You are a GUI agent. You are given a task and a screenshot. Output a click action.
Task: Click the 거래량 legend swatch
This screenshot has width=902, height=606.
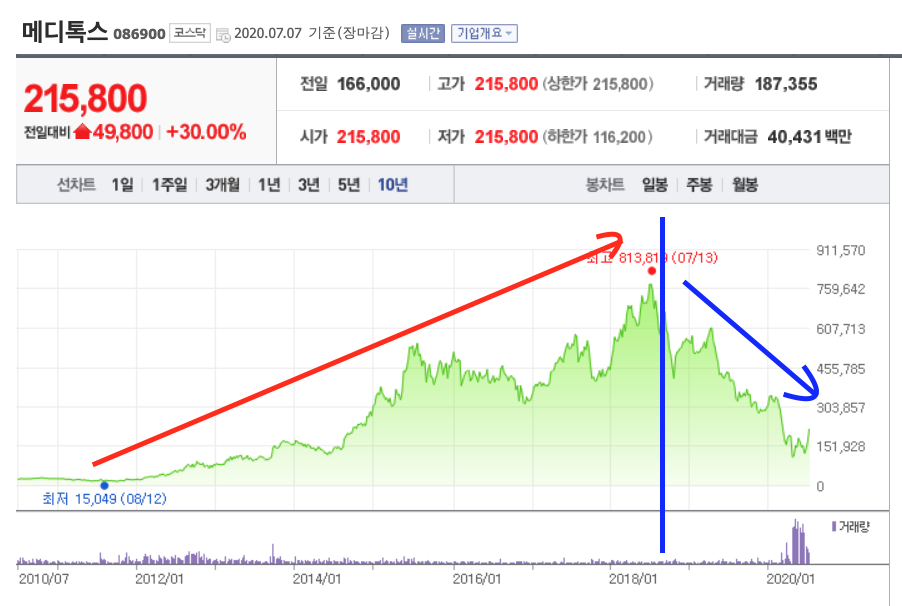[x=834, y=526]
